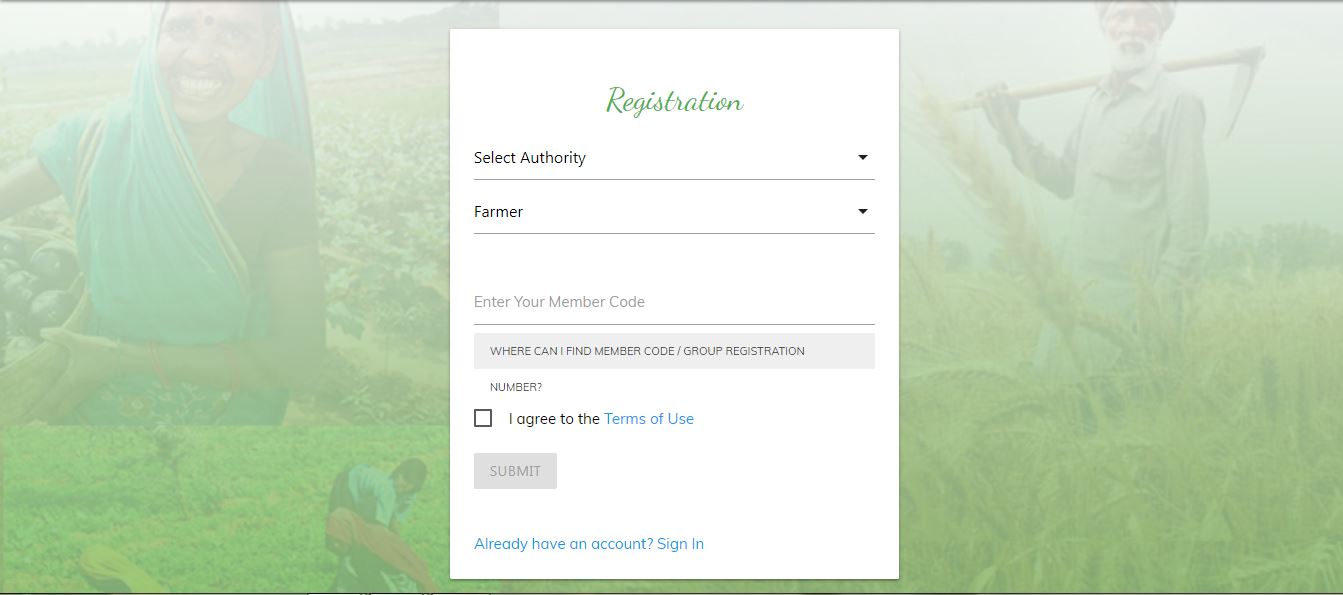The width and height of the screenshot is (1343, 595).
Task: Open the Terms of Use link
Action: click(648, 418)
